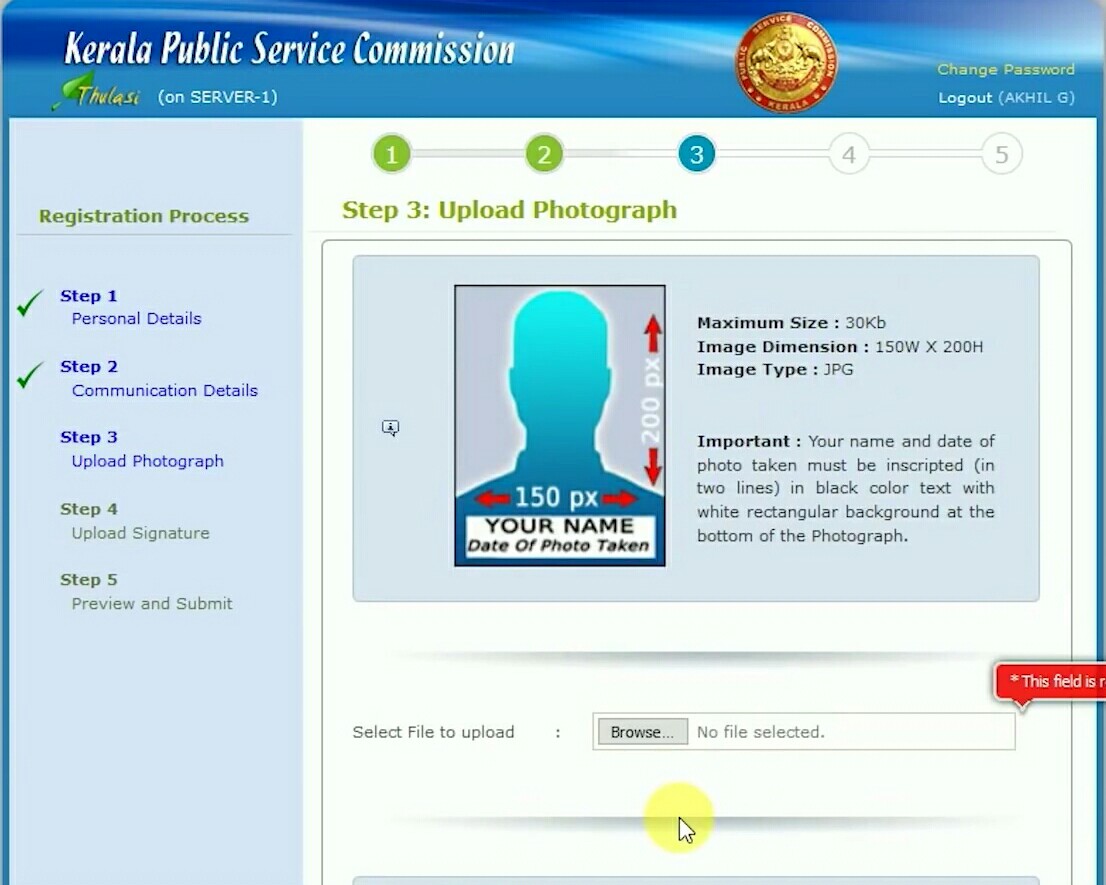This screenshot has height=885, width=1106.
Task: Select step circle 4 in the progress bar
Action: tap(848, 153)
